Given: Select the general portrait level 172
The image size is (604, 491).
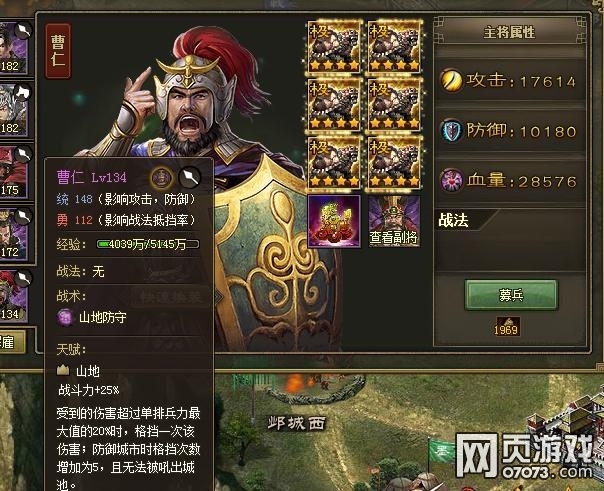Looking at the screenshot, I should coord(14,235).
